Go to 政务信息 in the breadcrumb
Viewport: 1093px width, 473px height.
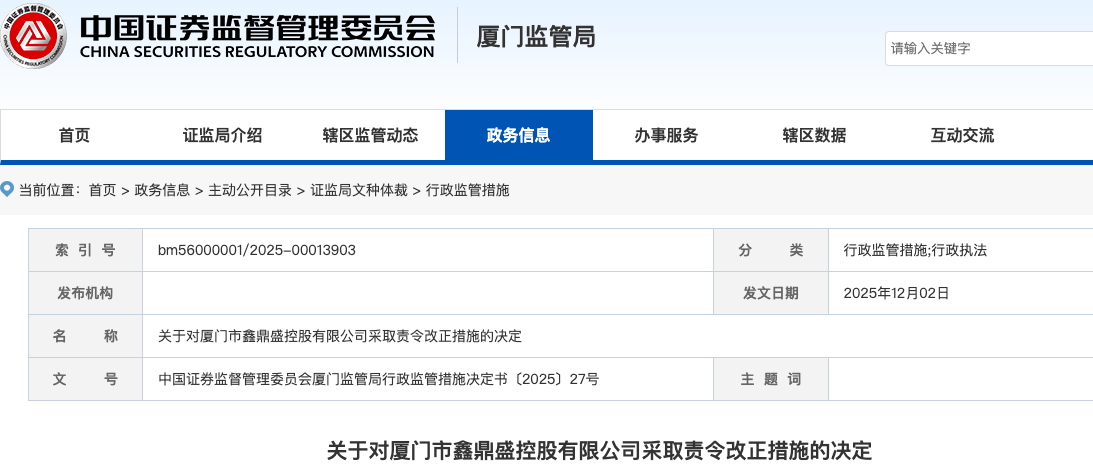pos(162,190)
